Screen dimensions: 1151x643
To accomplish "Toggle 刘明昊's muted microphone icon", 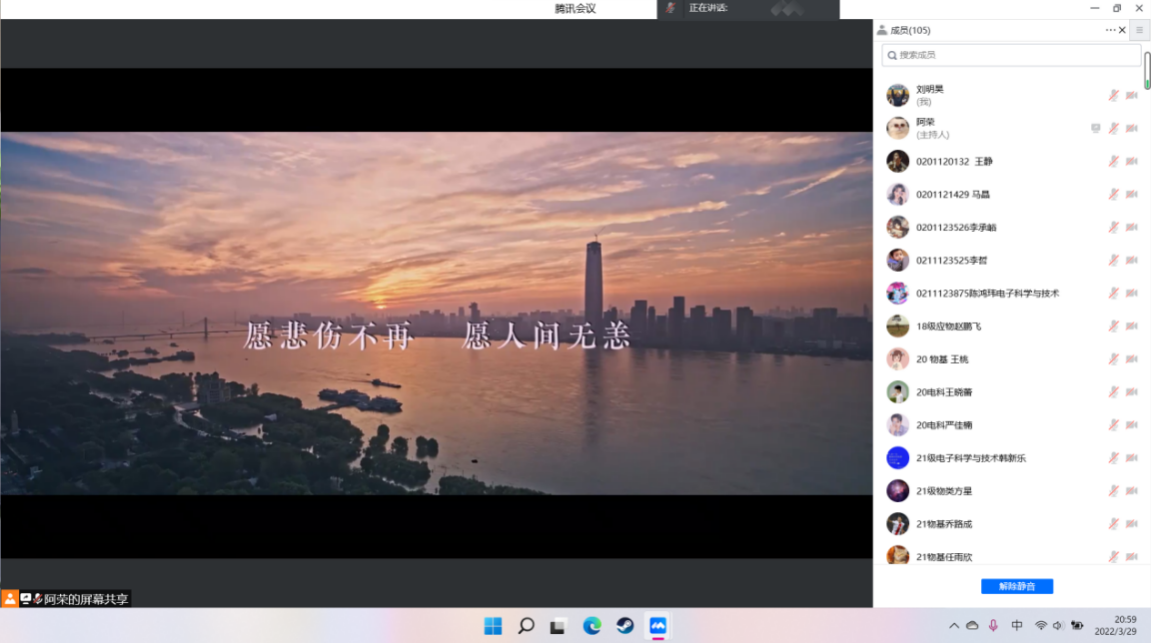I will [x=1113, y=95].
